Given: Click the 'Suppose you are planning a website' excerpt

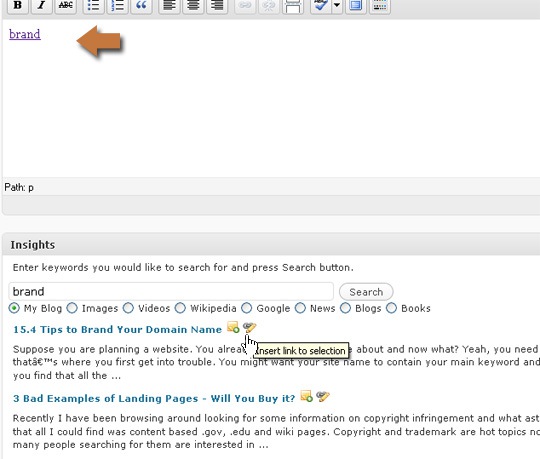Looking at the screenshot, I should click(x=276, y=362).
